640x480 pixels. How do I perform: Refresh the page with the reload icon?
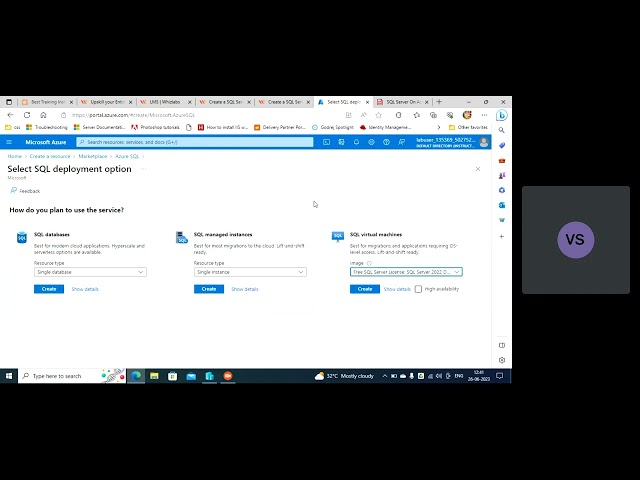tap(27, 115)
